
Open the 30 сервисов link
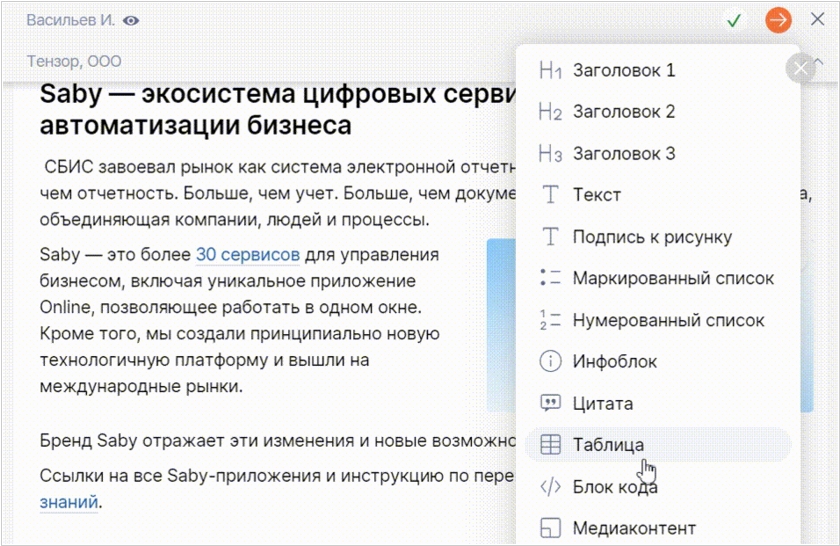tap(248, 254)
